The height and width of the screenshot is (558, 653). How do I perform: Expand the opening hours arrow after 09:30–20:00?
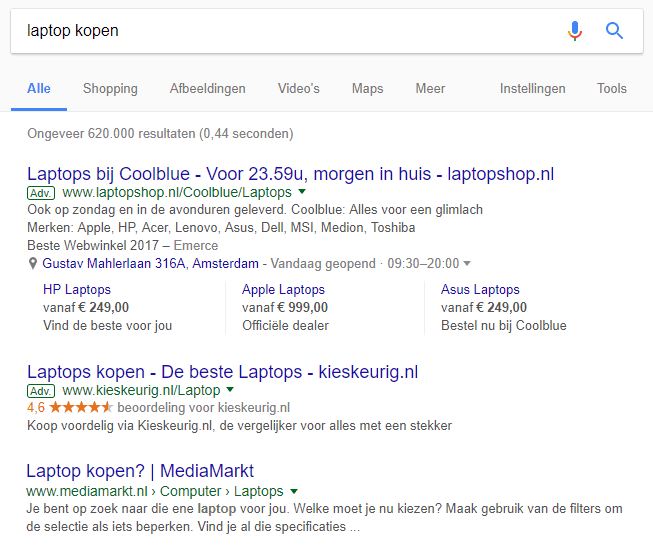[467, 263]
